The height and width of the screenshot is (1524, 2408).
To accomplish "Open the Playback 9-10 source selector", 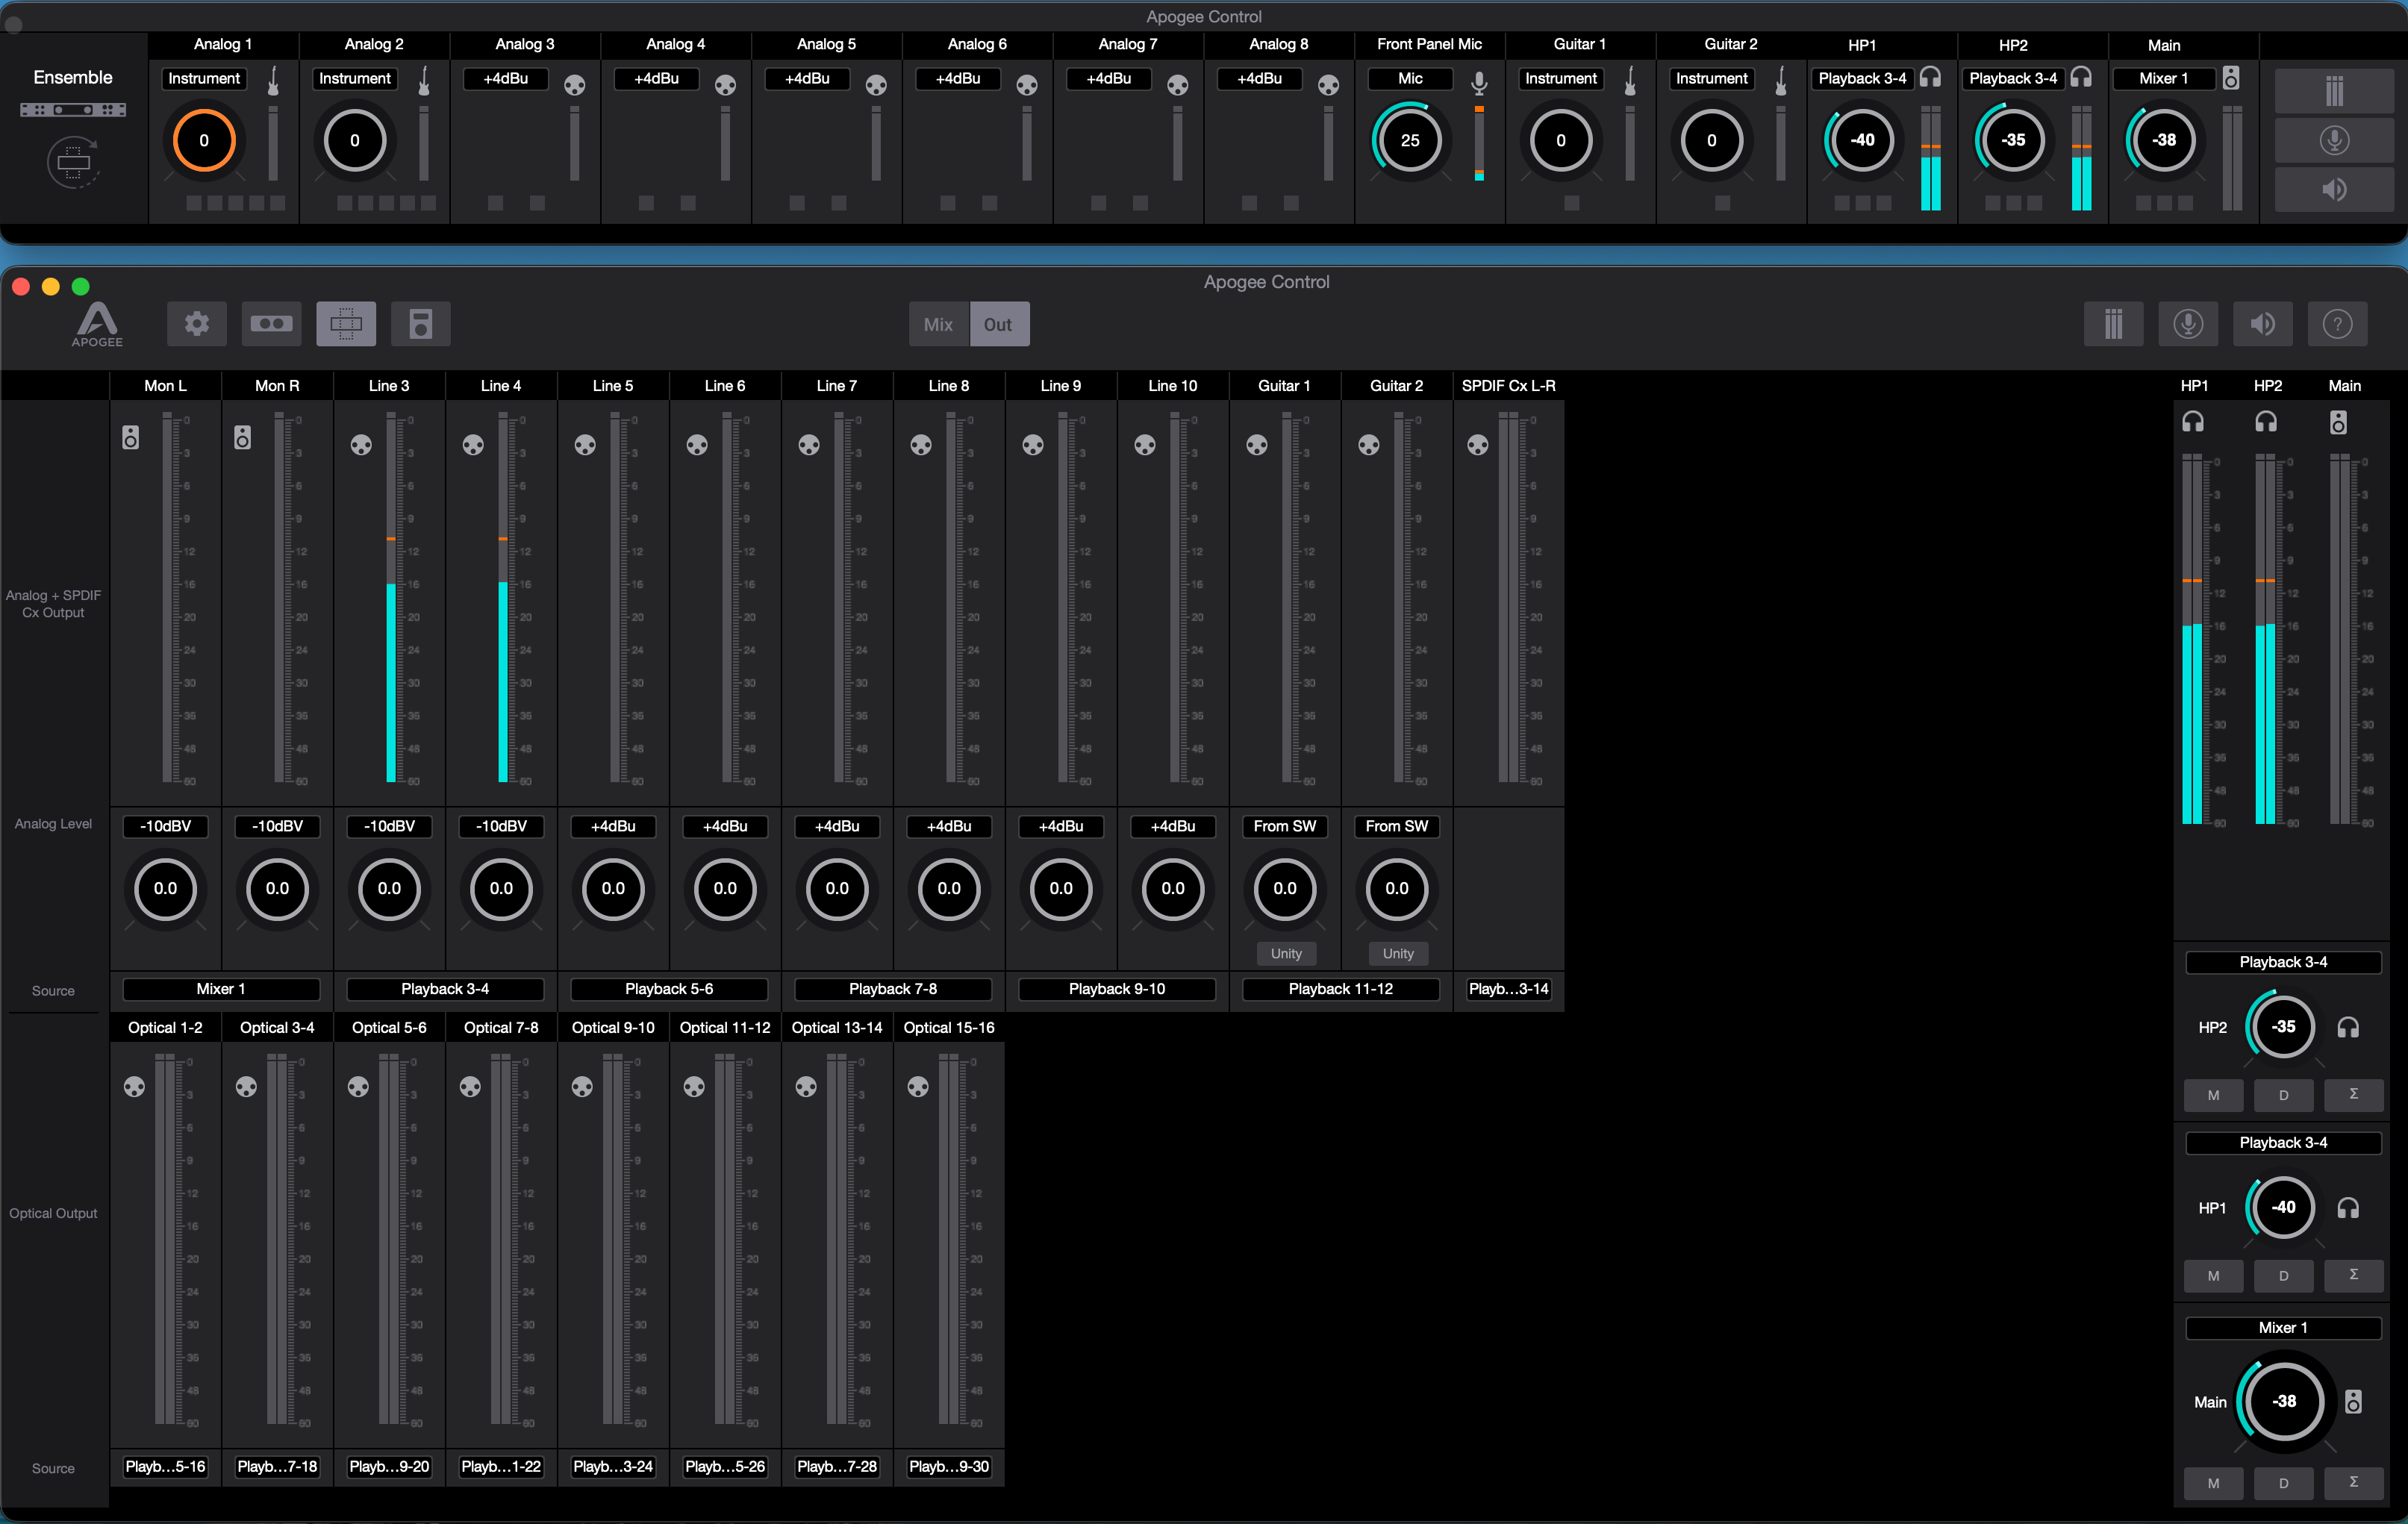I will (1117, 989).
